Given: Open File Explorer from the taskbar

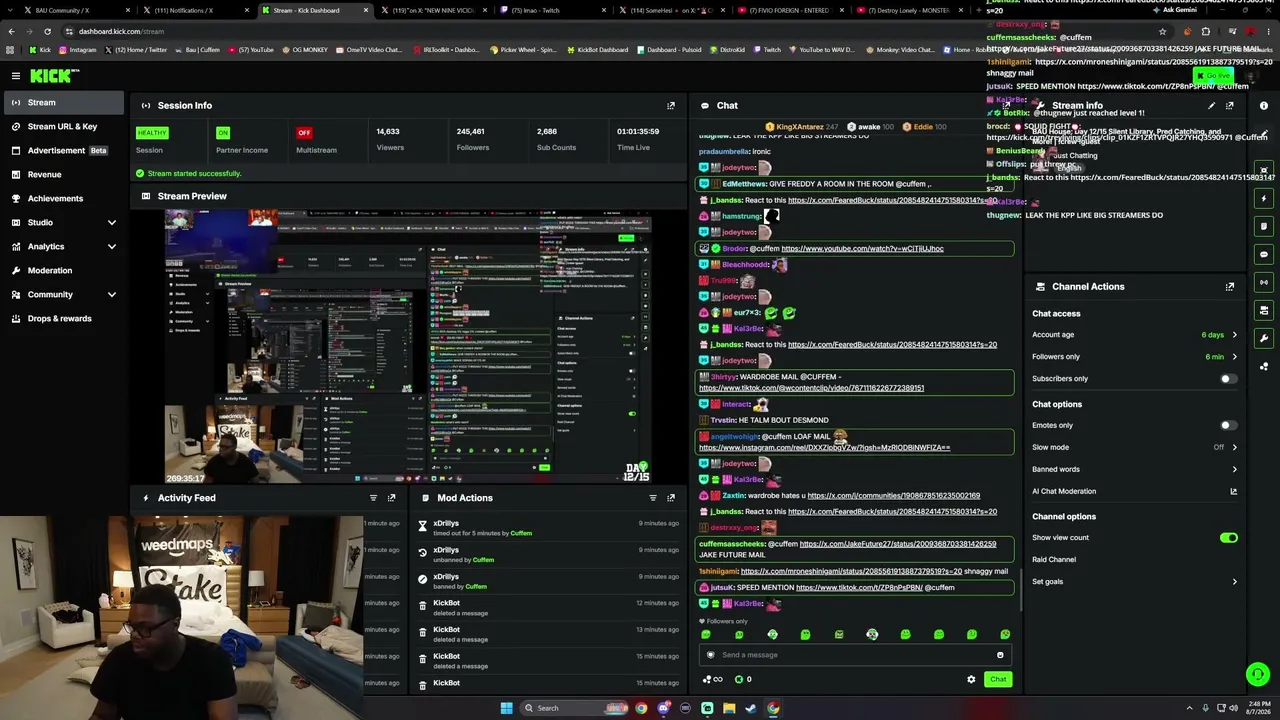Looking at the screenshot, I should [729, 708].
